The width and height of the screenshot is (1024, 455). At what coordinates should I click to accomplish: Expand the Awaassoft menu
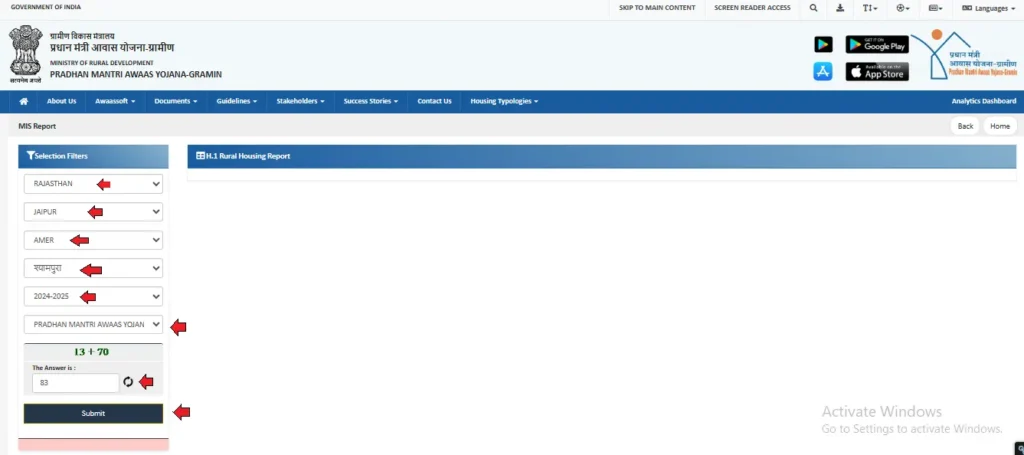coord(115,101)
